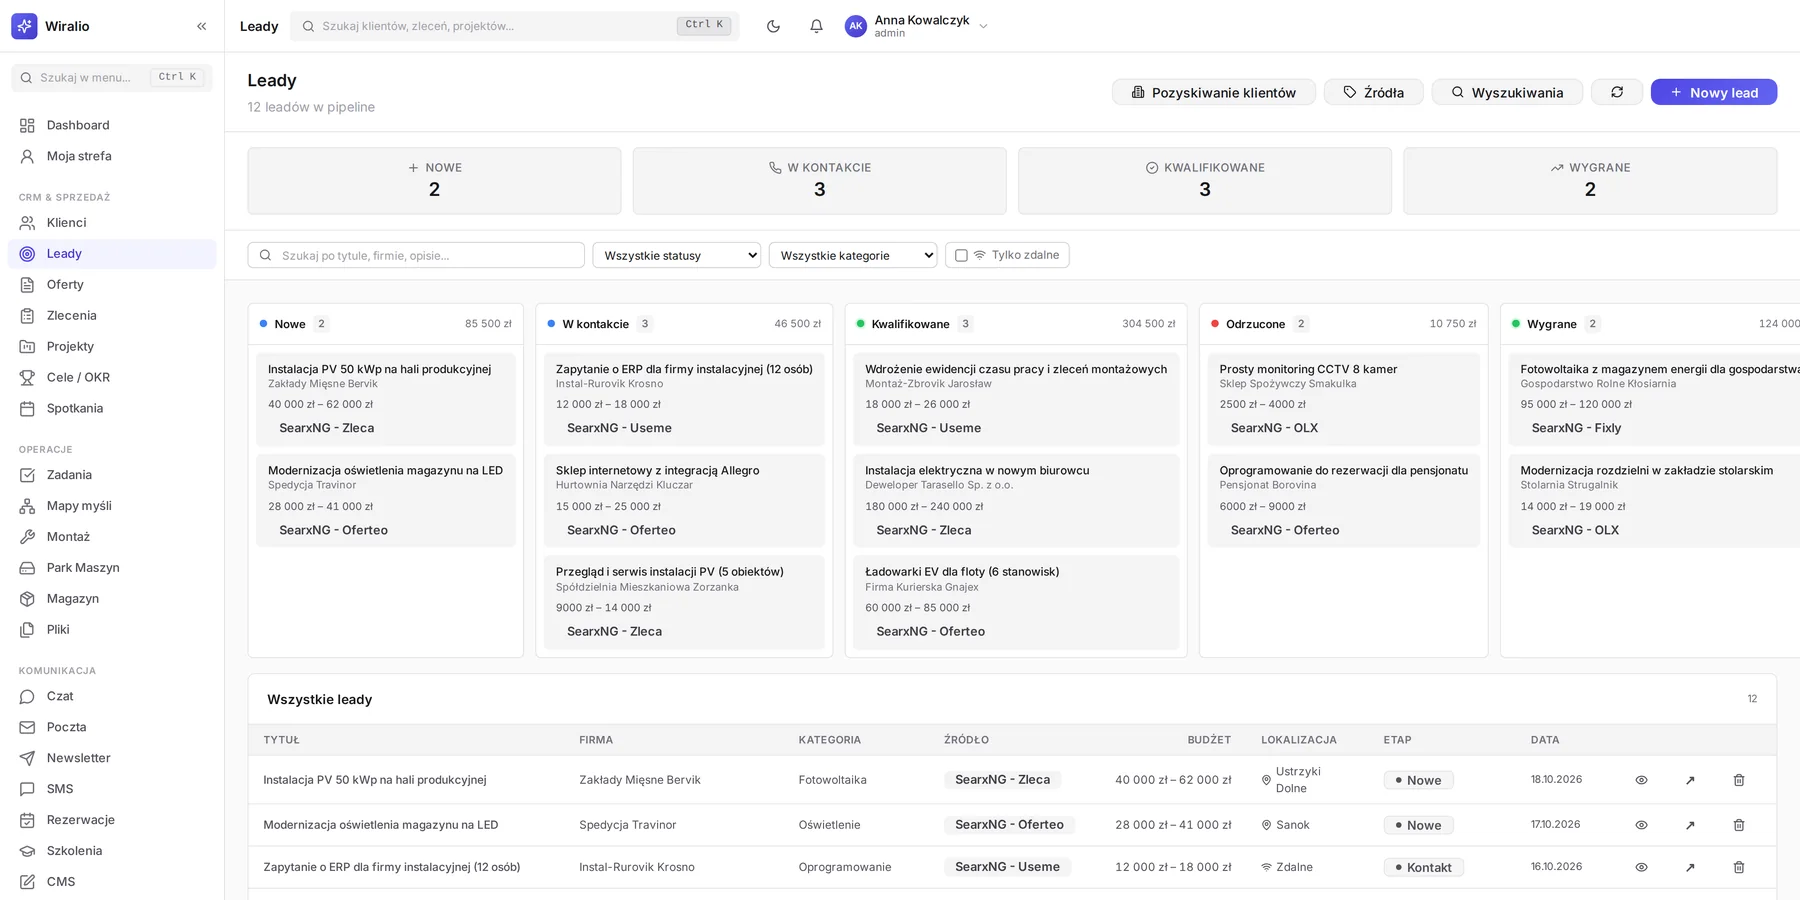Go to Klienci in the sidebar
The width and height of the screenshot is (1800, 900).
112,223
